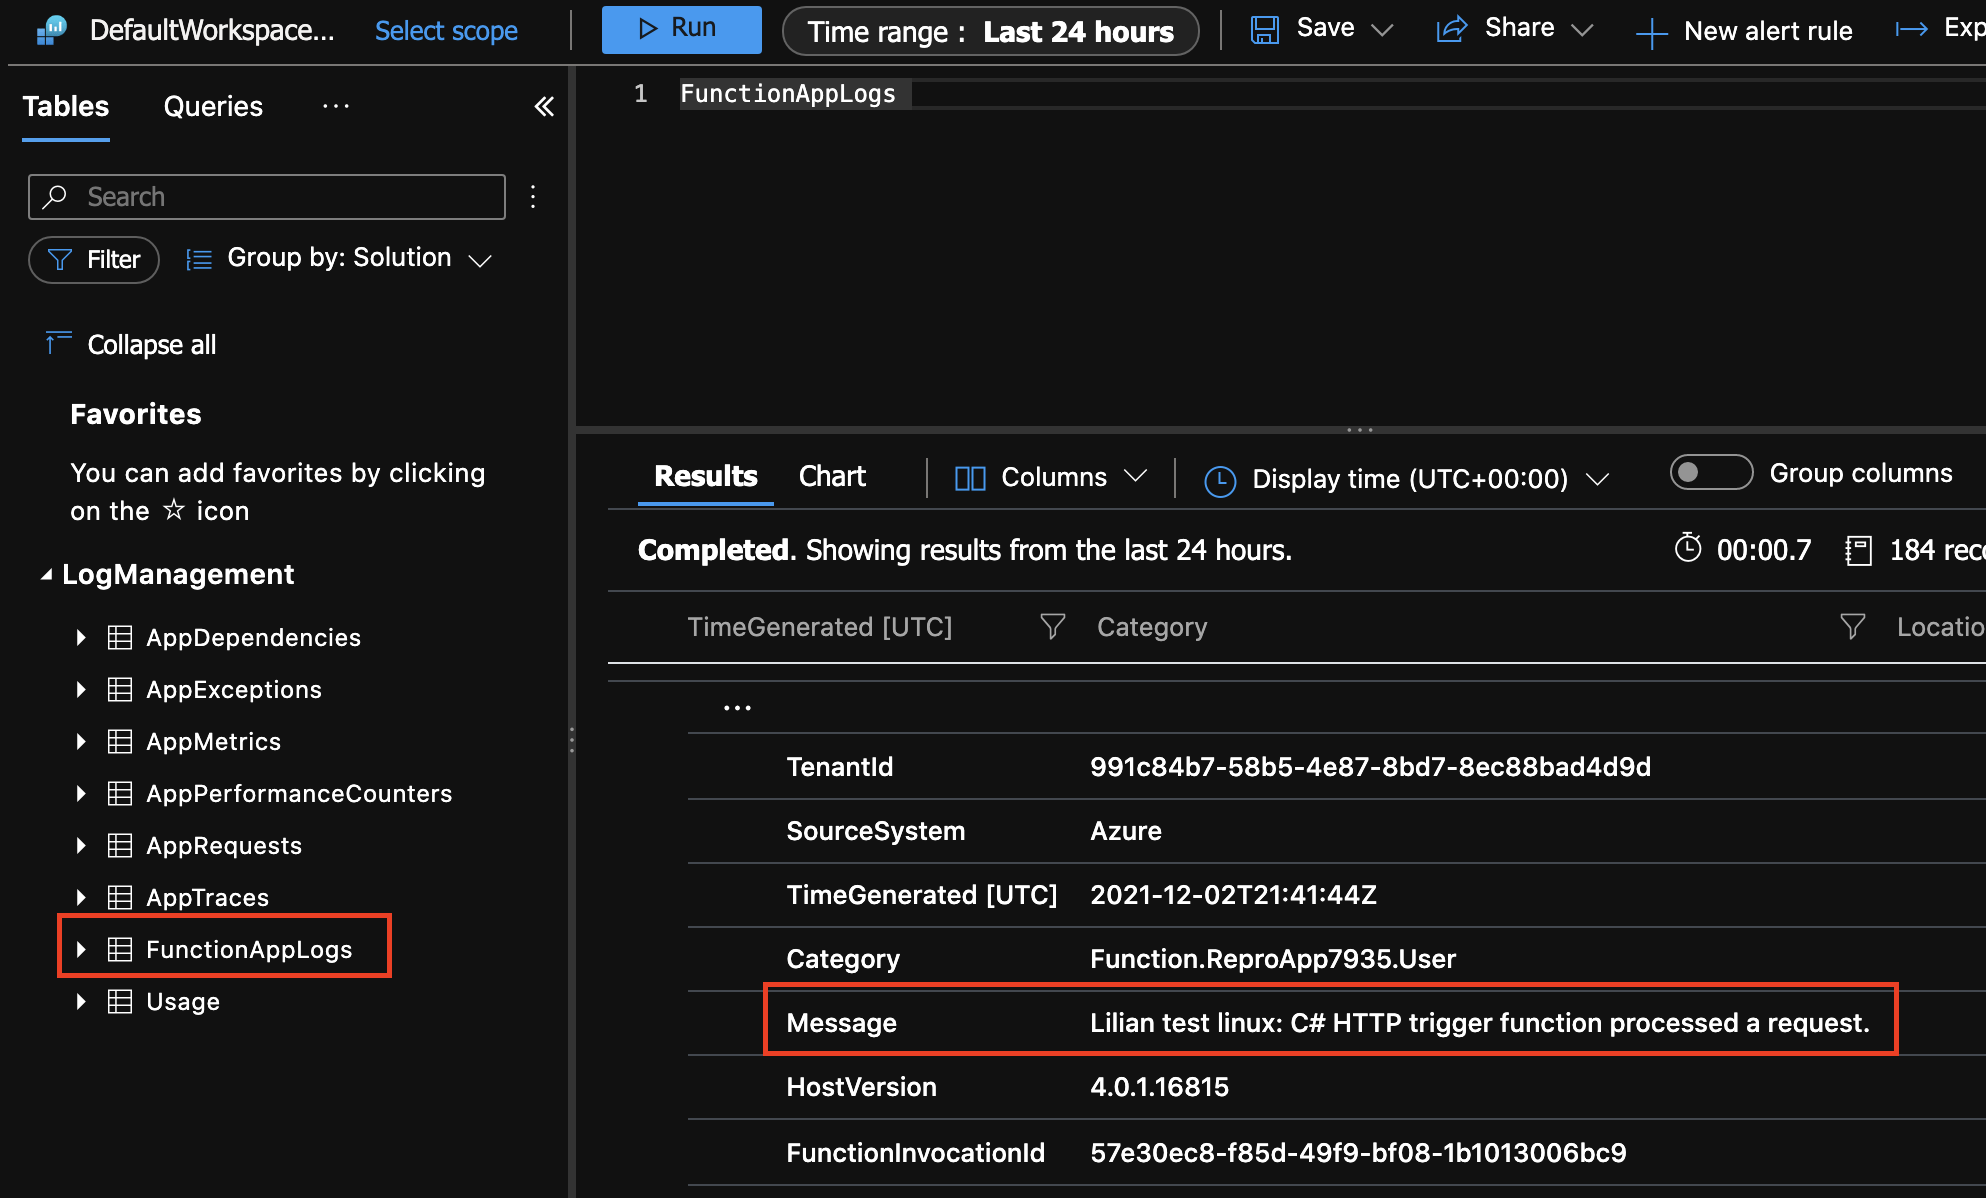
Task: Click the Select scope link
Action: tap(446, 31)
